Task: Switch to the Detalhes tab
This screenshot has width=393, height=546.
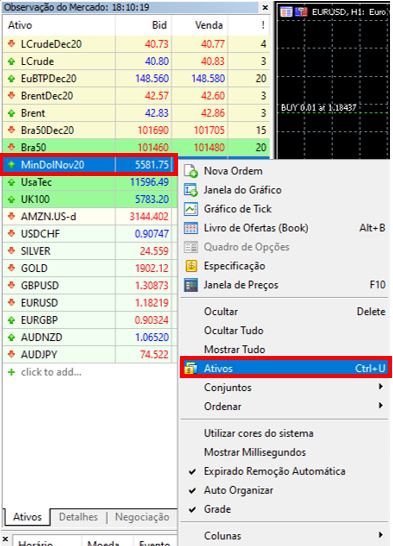Action: click(78, 517)
